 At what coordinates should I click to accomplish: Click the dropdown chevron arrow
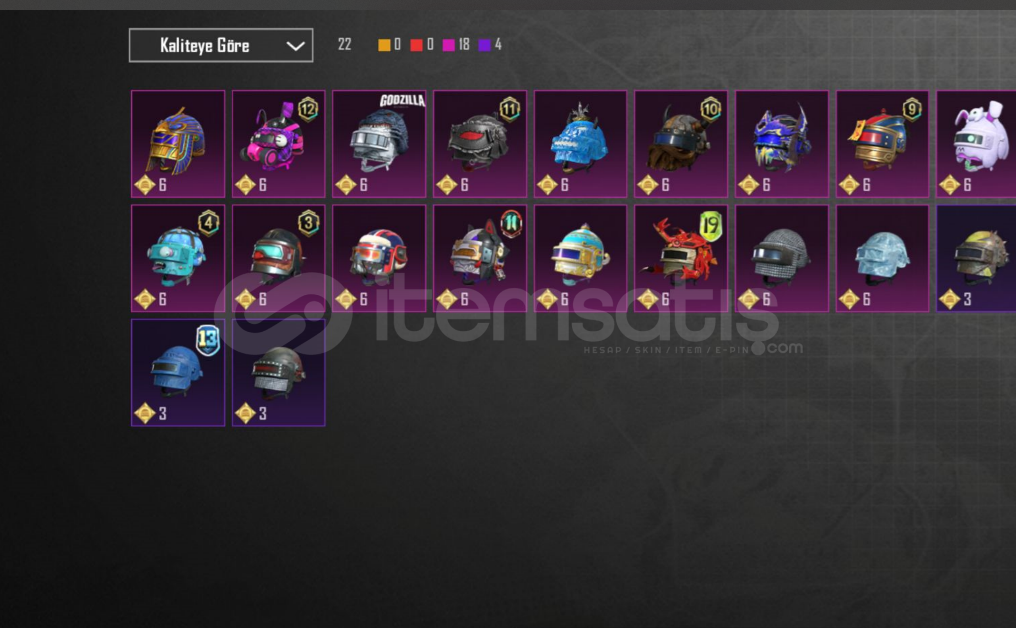[x=295, y=46]
